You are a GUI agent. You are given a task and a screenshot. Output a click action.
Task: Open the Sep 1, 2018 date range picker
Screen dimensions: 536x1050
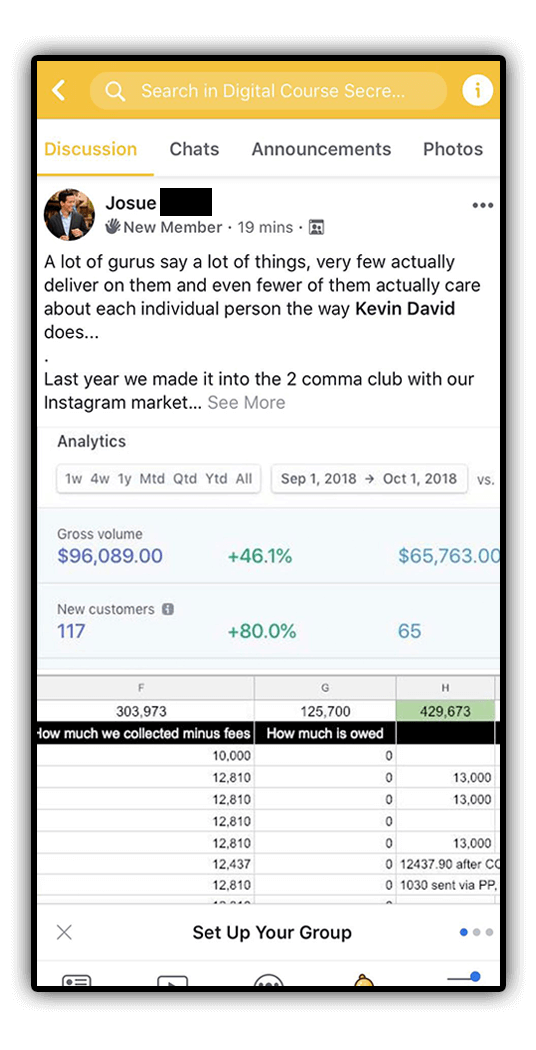(x=369, y=479)
